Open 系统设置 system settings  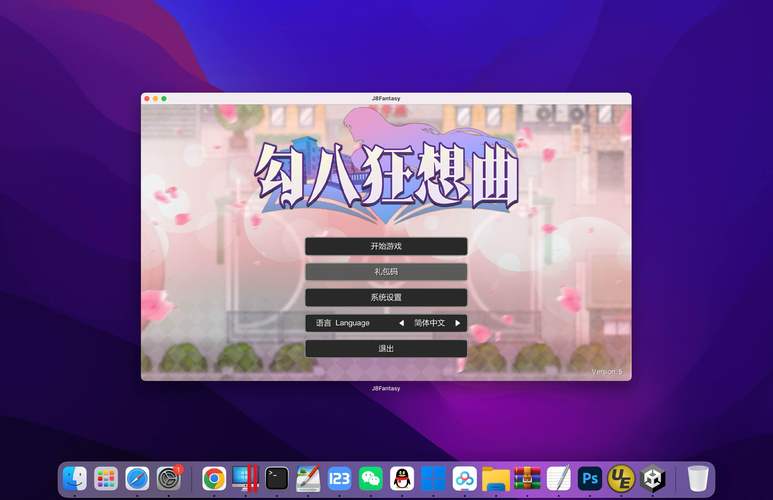click(x=386, y=297)
